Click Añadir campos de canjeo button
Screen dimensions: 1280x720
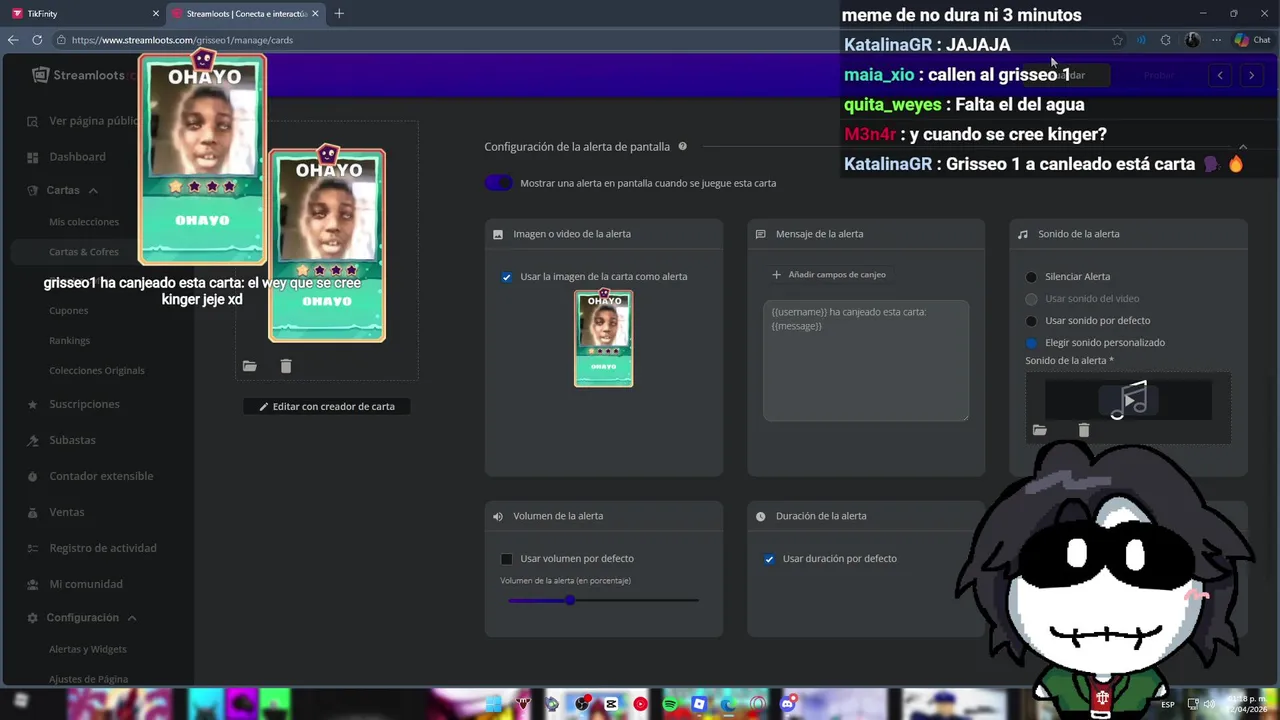click(x=828, y=275)
